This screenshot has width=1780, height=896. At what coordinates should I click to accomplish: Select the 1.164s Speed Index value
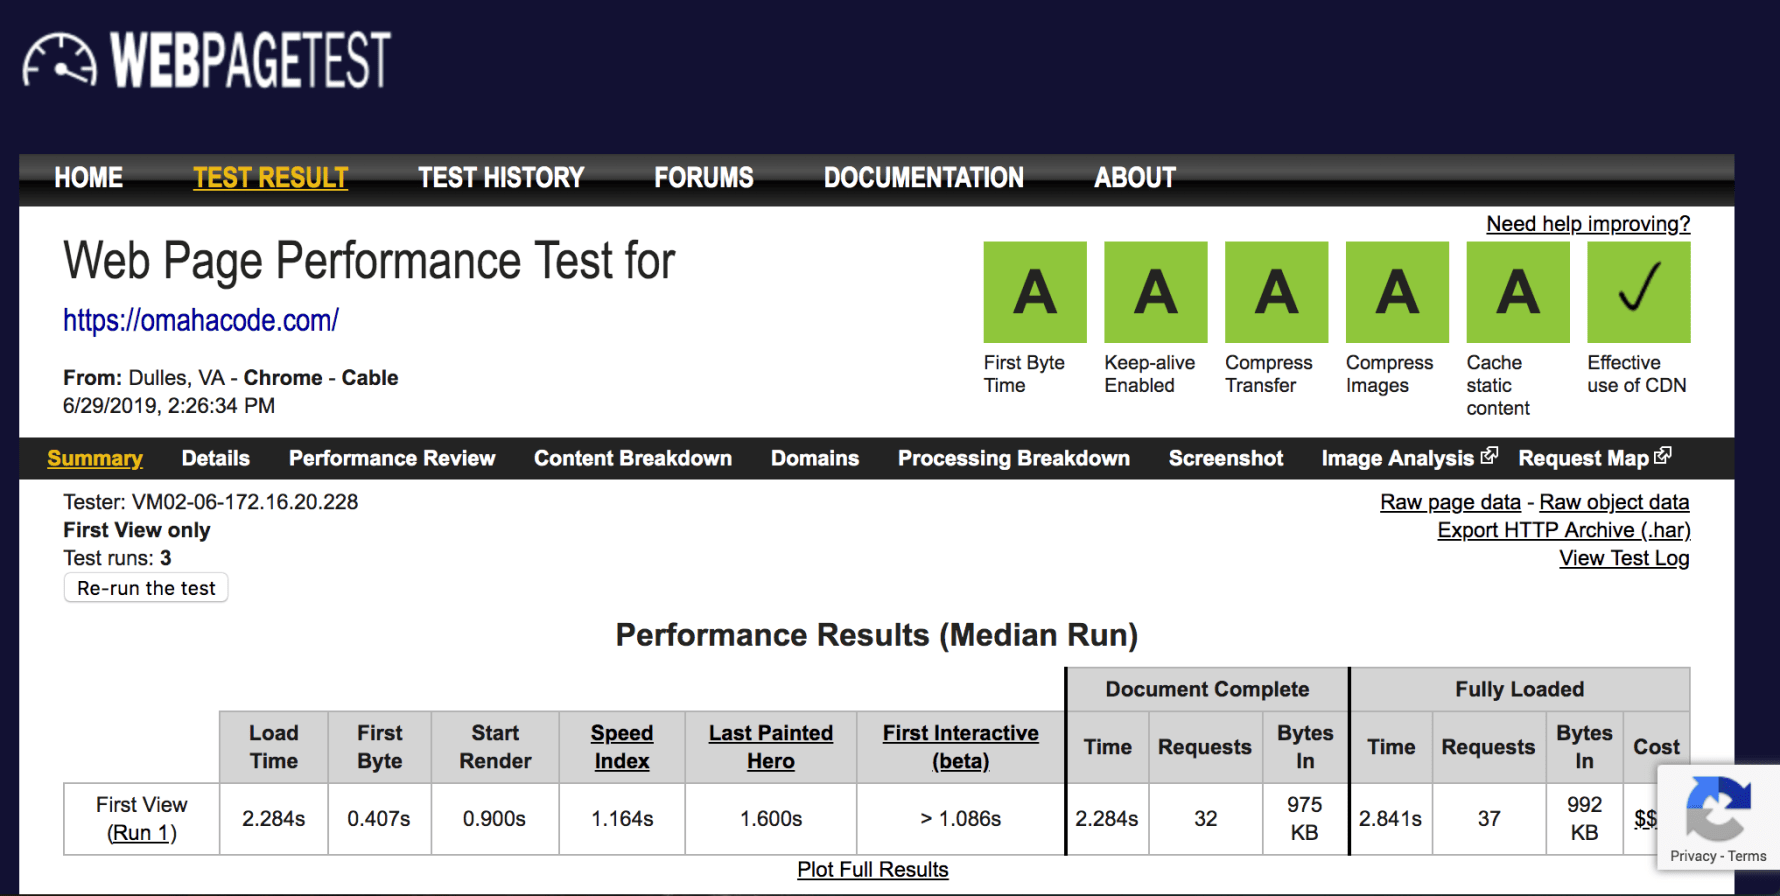[x=622, y=819]
